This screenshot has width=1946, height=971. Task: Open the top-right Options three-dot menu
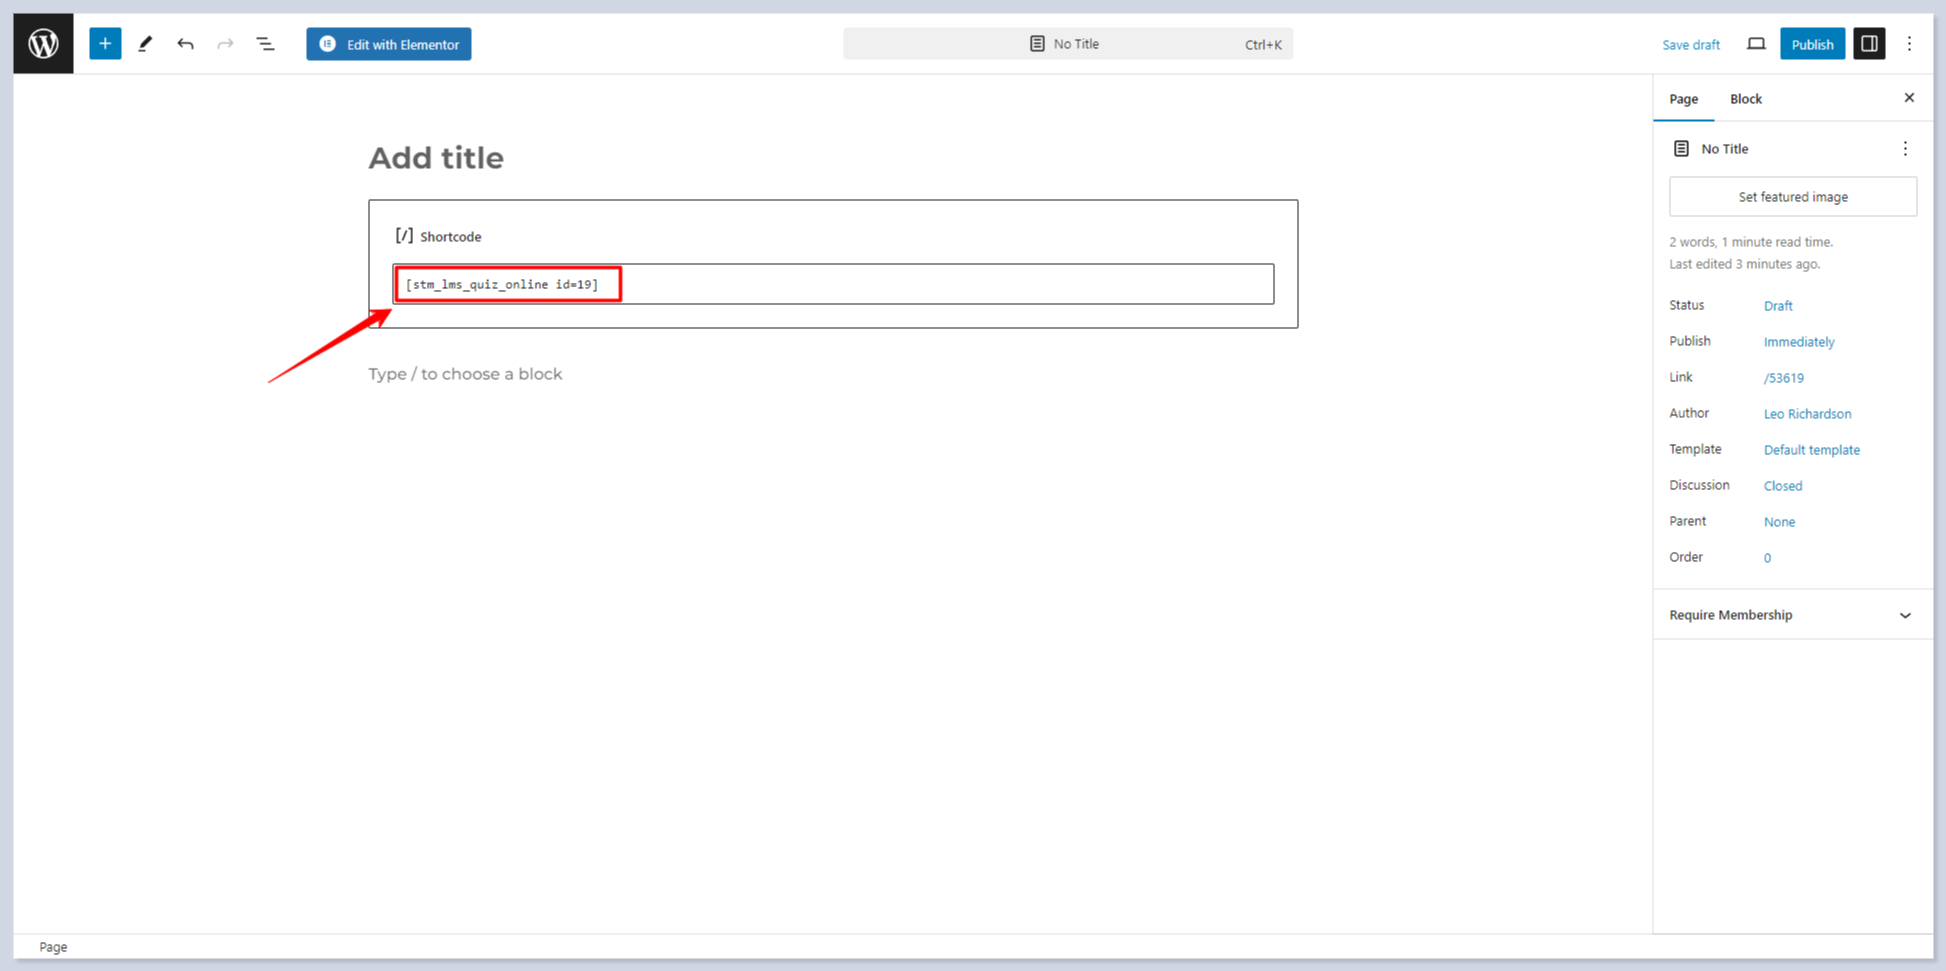click(x=1909, y=44)
